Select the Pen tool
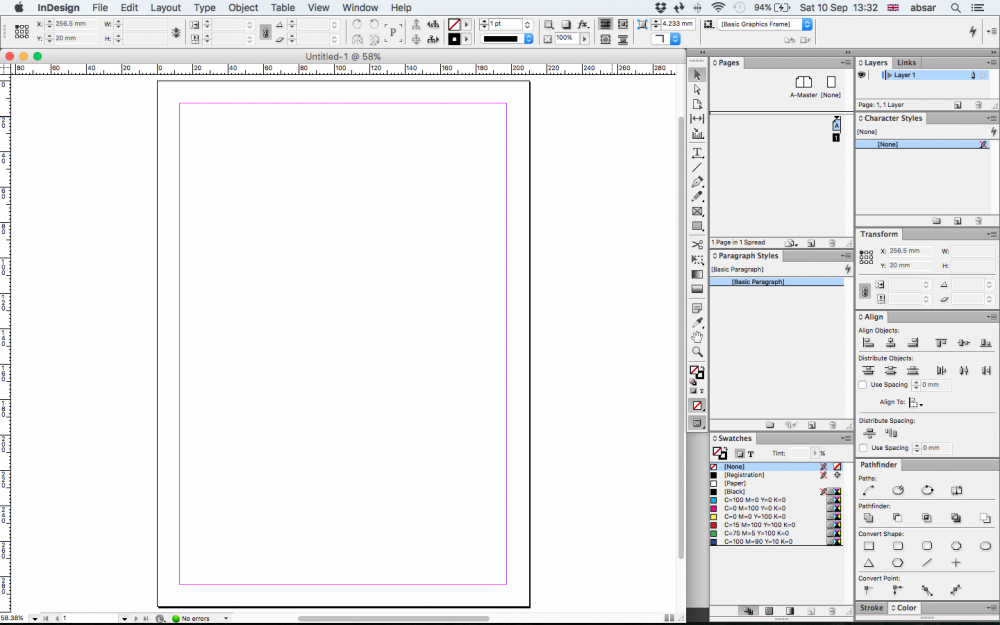 [x=697, y=184]
